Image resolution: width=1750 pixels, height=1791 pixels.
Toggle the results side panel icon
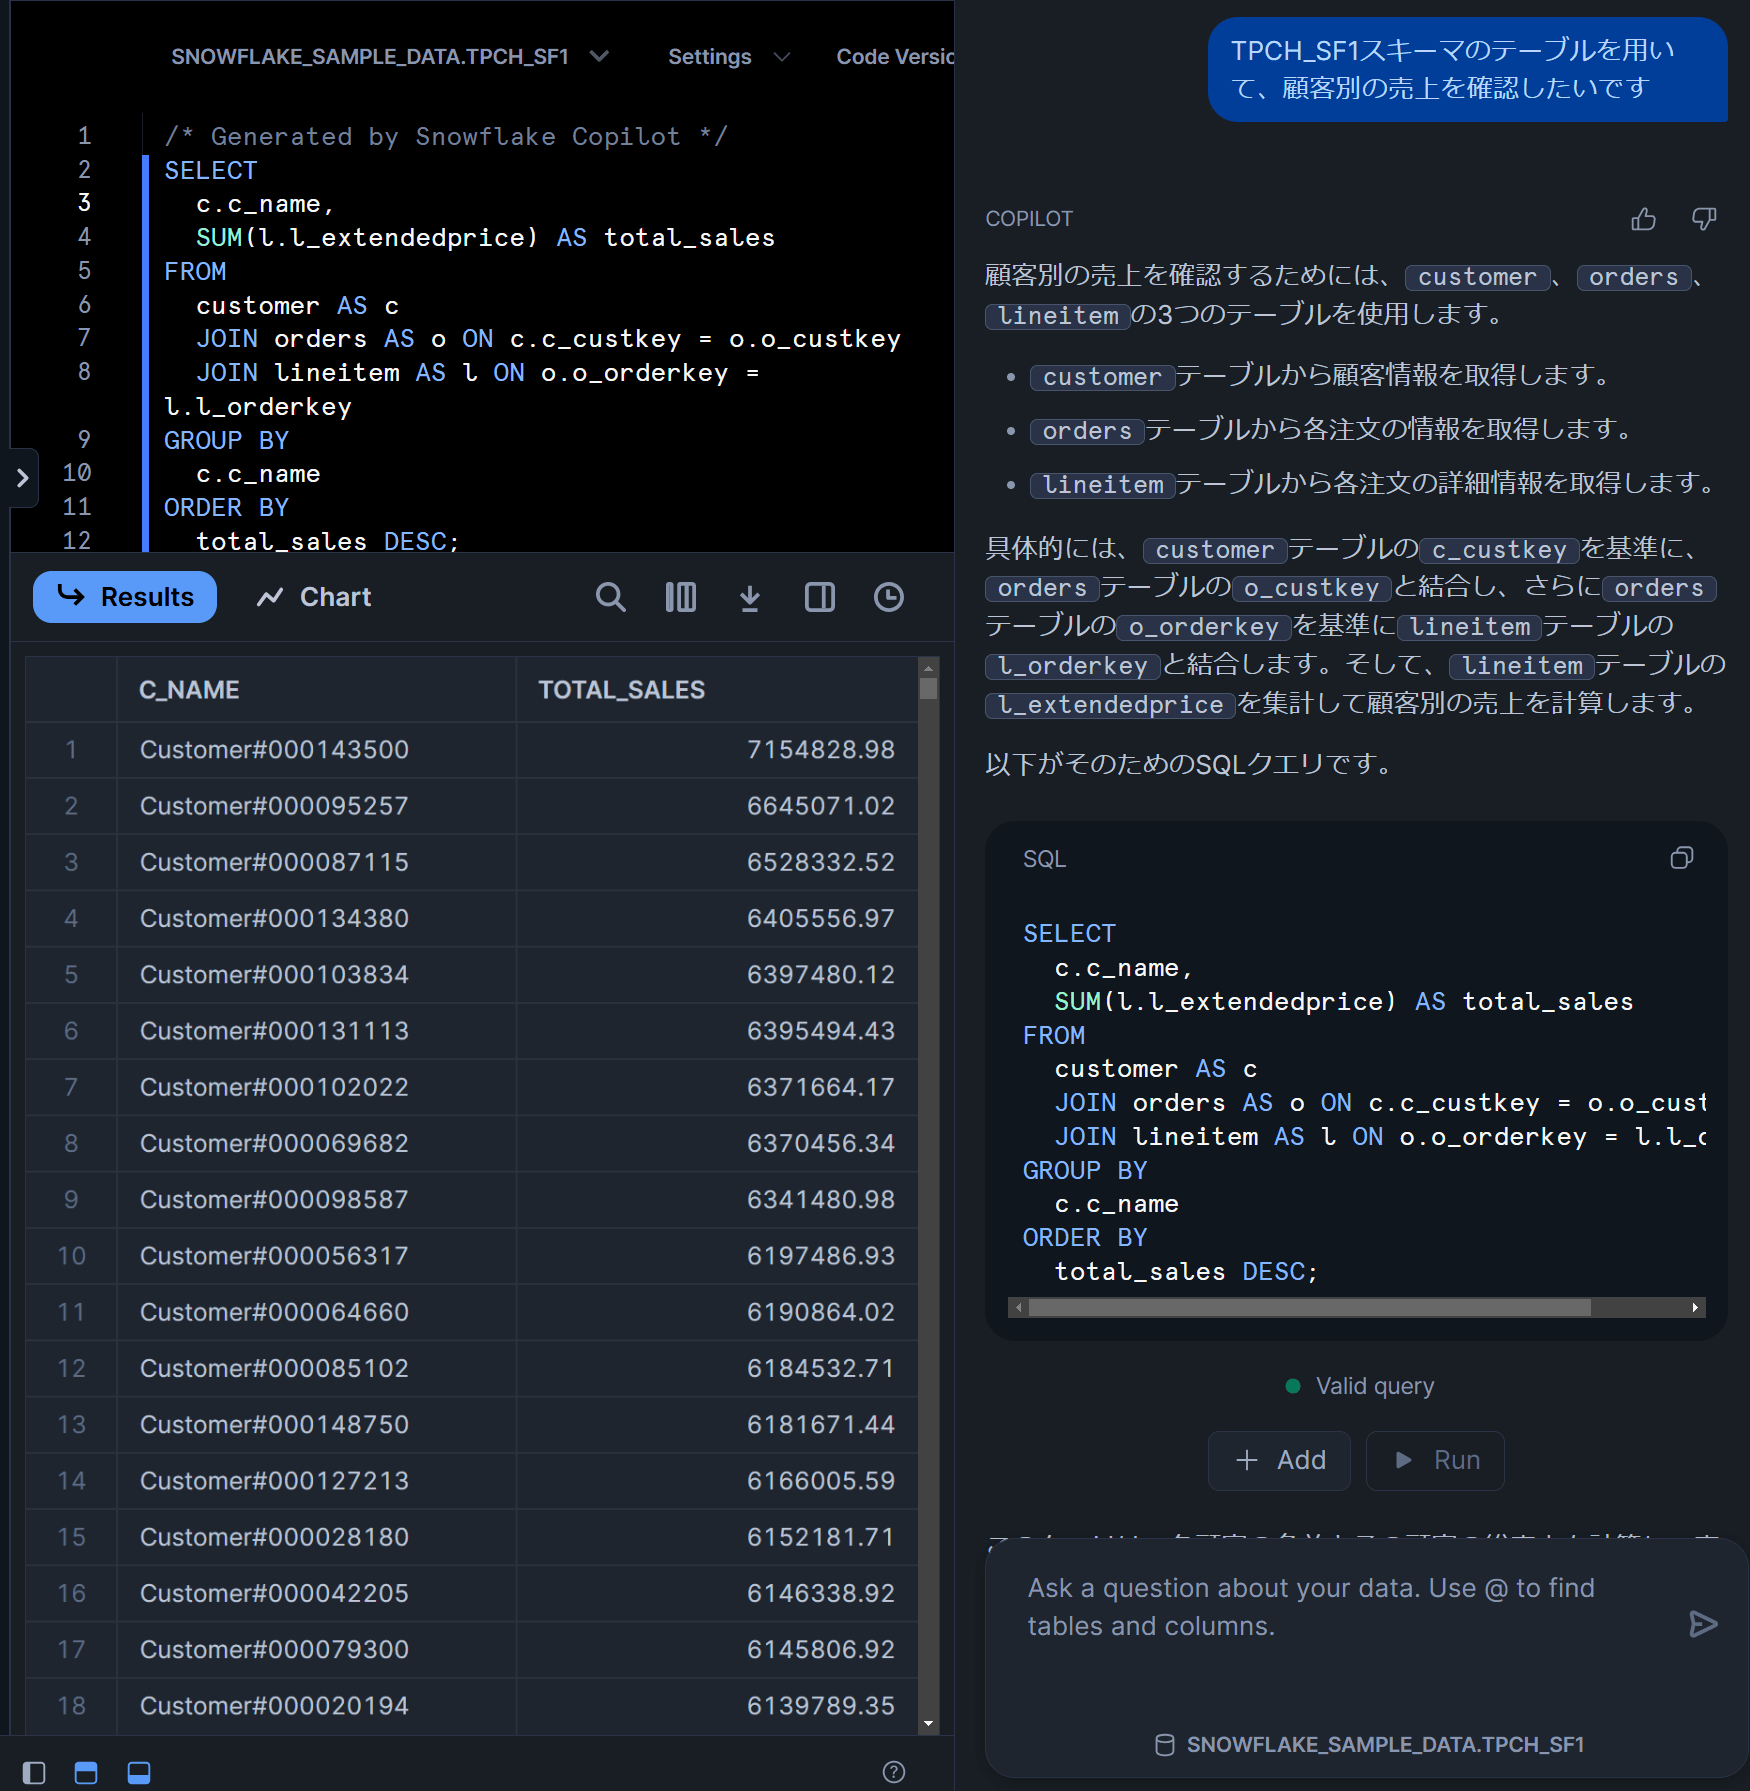[819, 597]
